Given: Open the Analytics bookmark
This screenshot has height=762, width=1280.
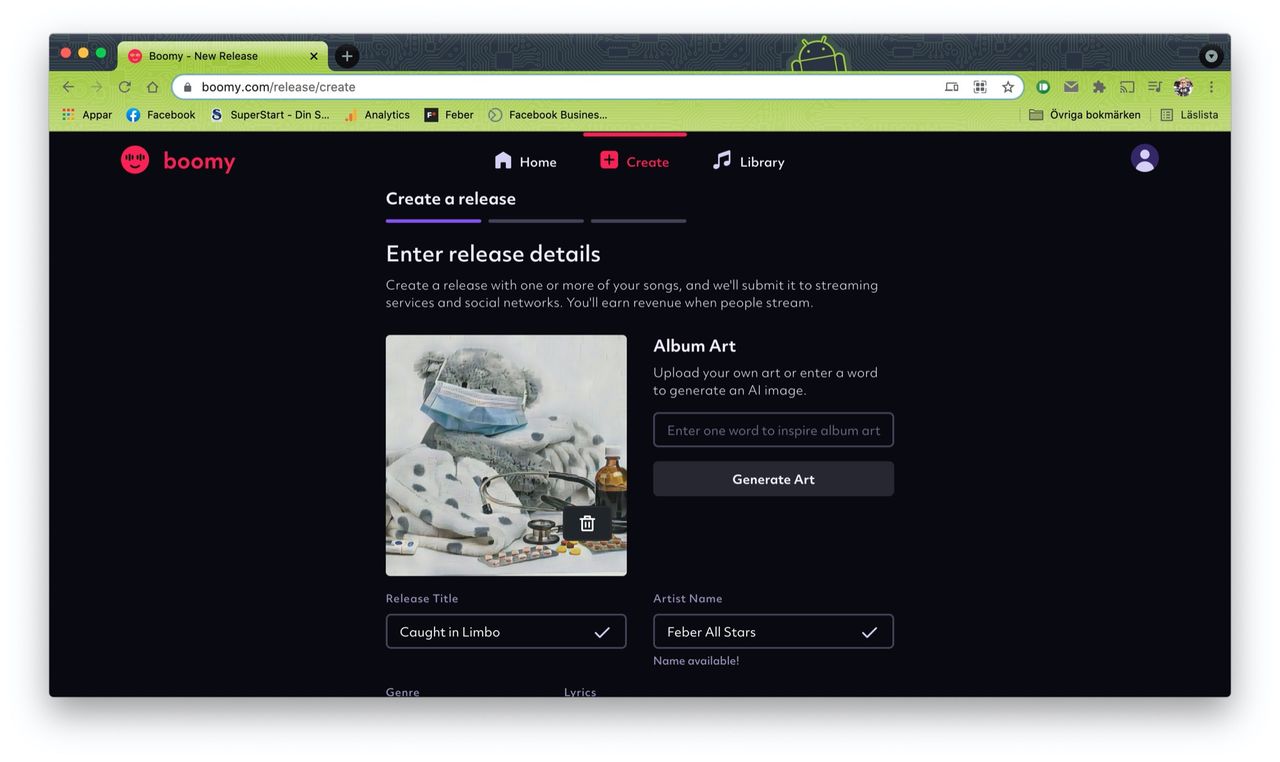Looking at the screenshot, I should point(377,115).
